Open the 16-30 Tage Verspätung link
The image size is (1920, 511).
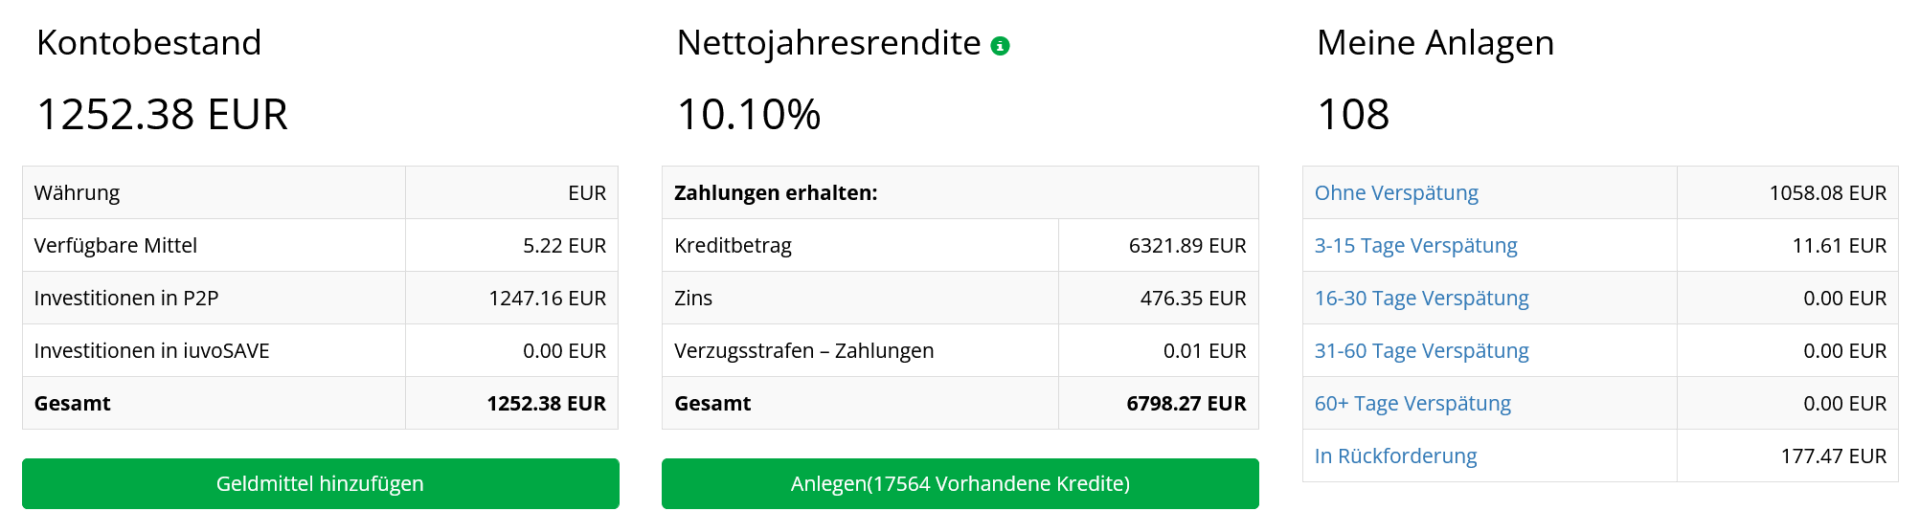1421,298
